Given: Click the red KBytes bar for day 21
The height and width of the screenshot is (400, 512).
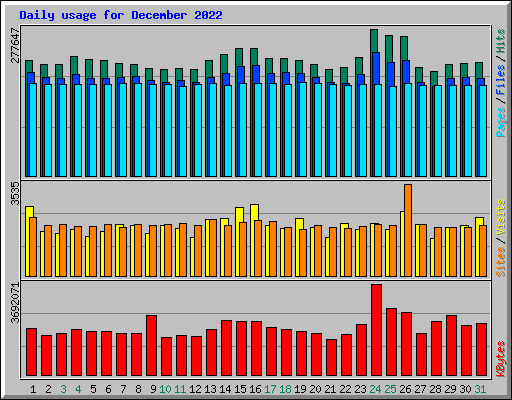Looking at the screenshot, I should tap(332, 358).
